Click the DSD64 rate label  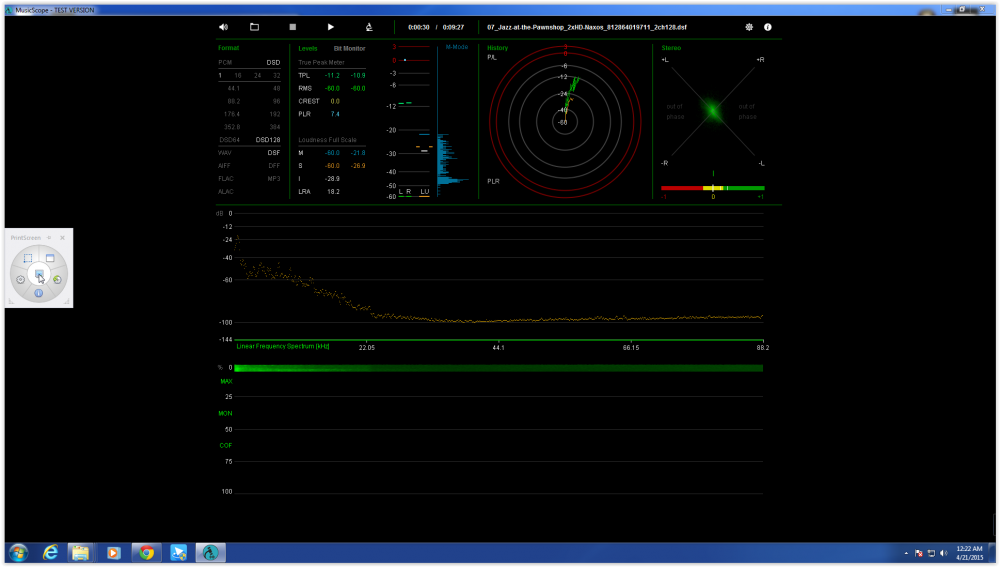click(x=230, y=140)
